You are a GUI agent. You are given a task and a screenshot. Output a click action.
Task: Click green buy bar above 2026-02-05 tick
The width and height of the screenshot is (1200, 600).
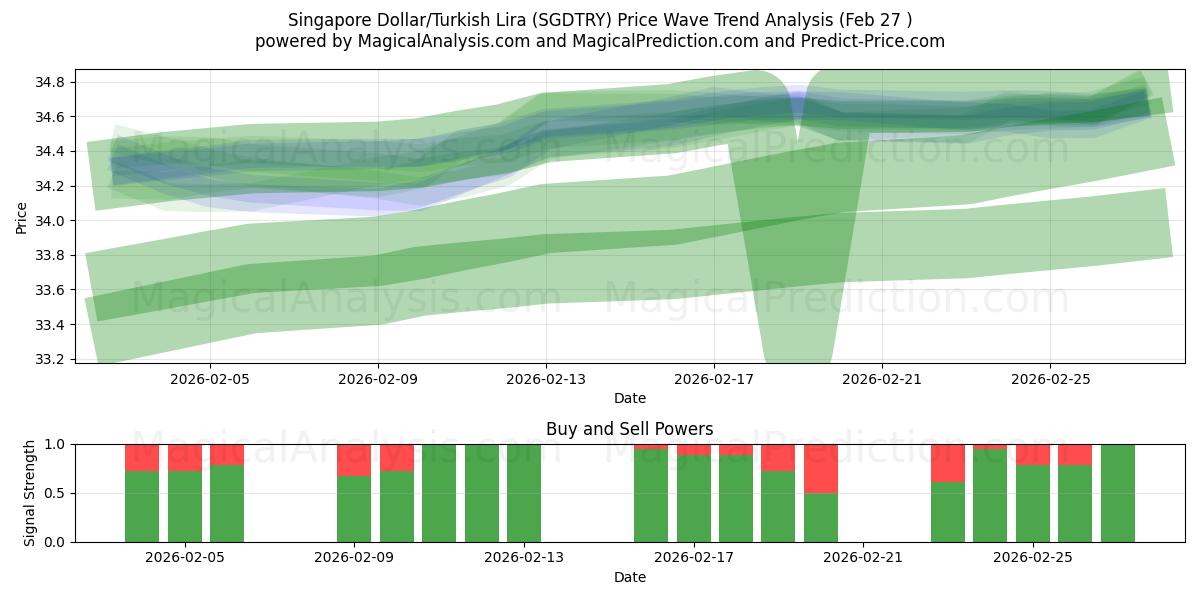184,506
